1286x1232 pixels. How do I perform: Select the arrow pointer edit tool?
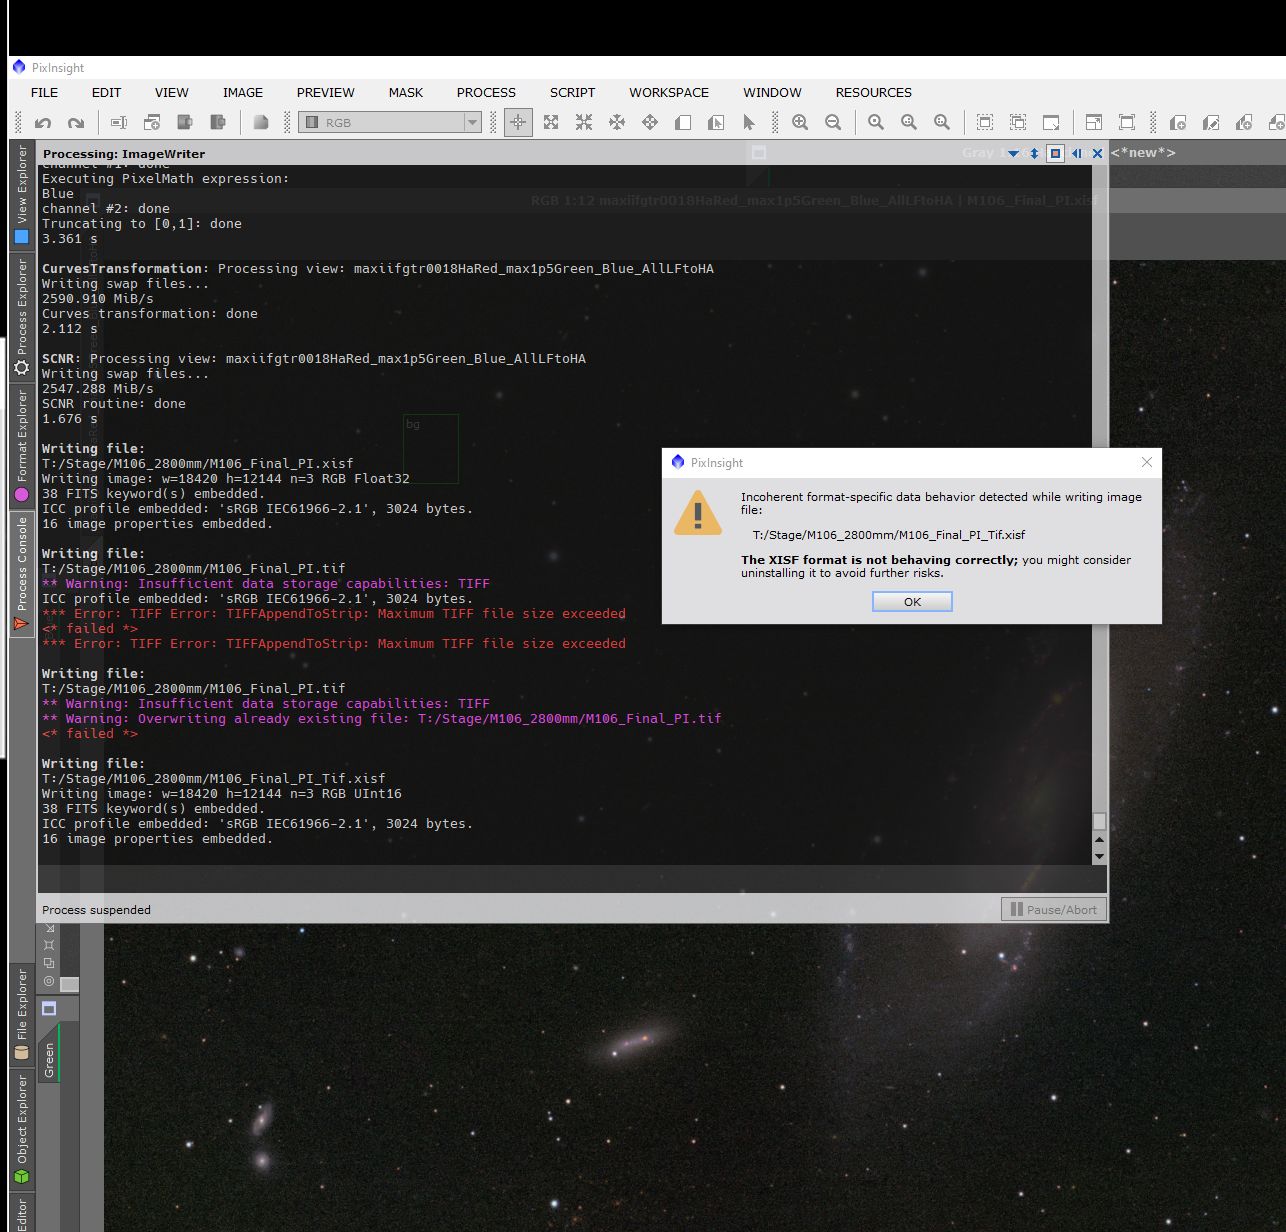749,122
